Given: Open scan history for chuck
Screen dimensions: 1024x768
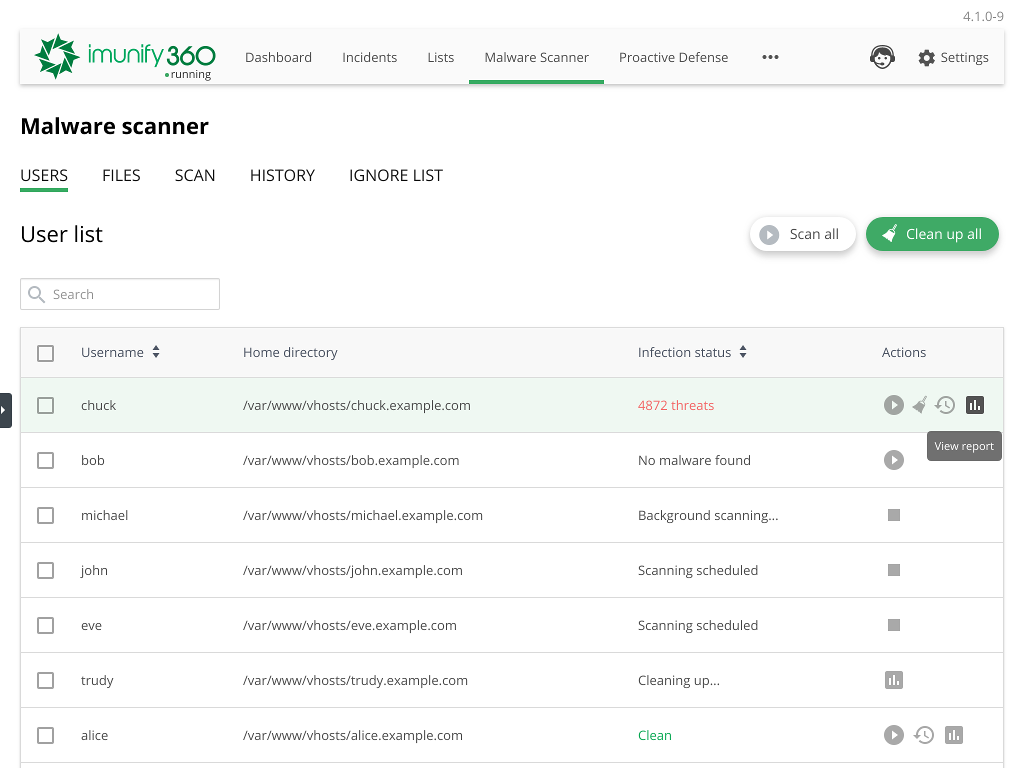Looking at the screenshot, I should 945,405.
